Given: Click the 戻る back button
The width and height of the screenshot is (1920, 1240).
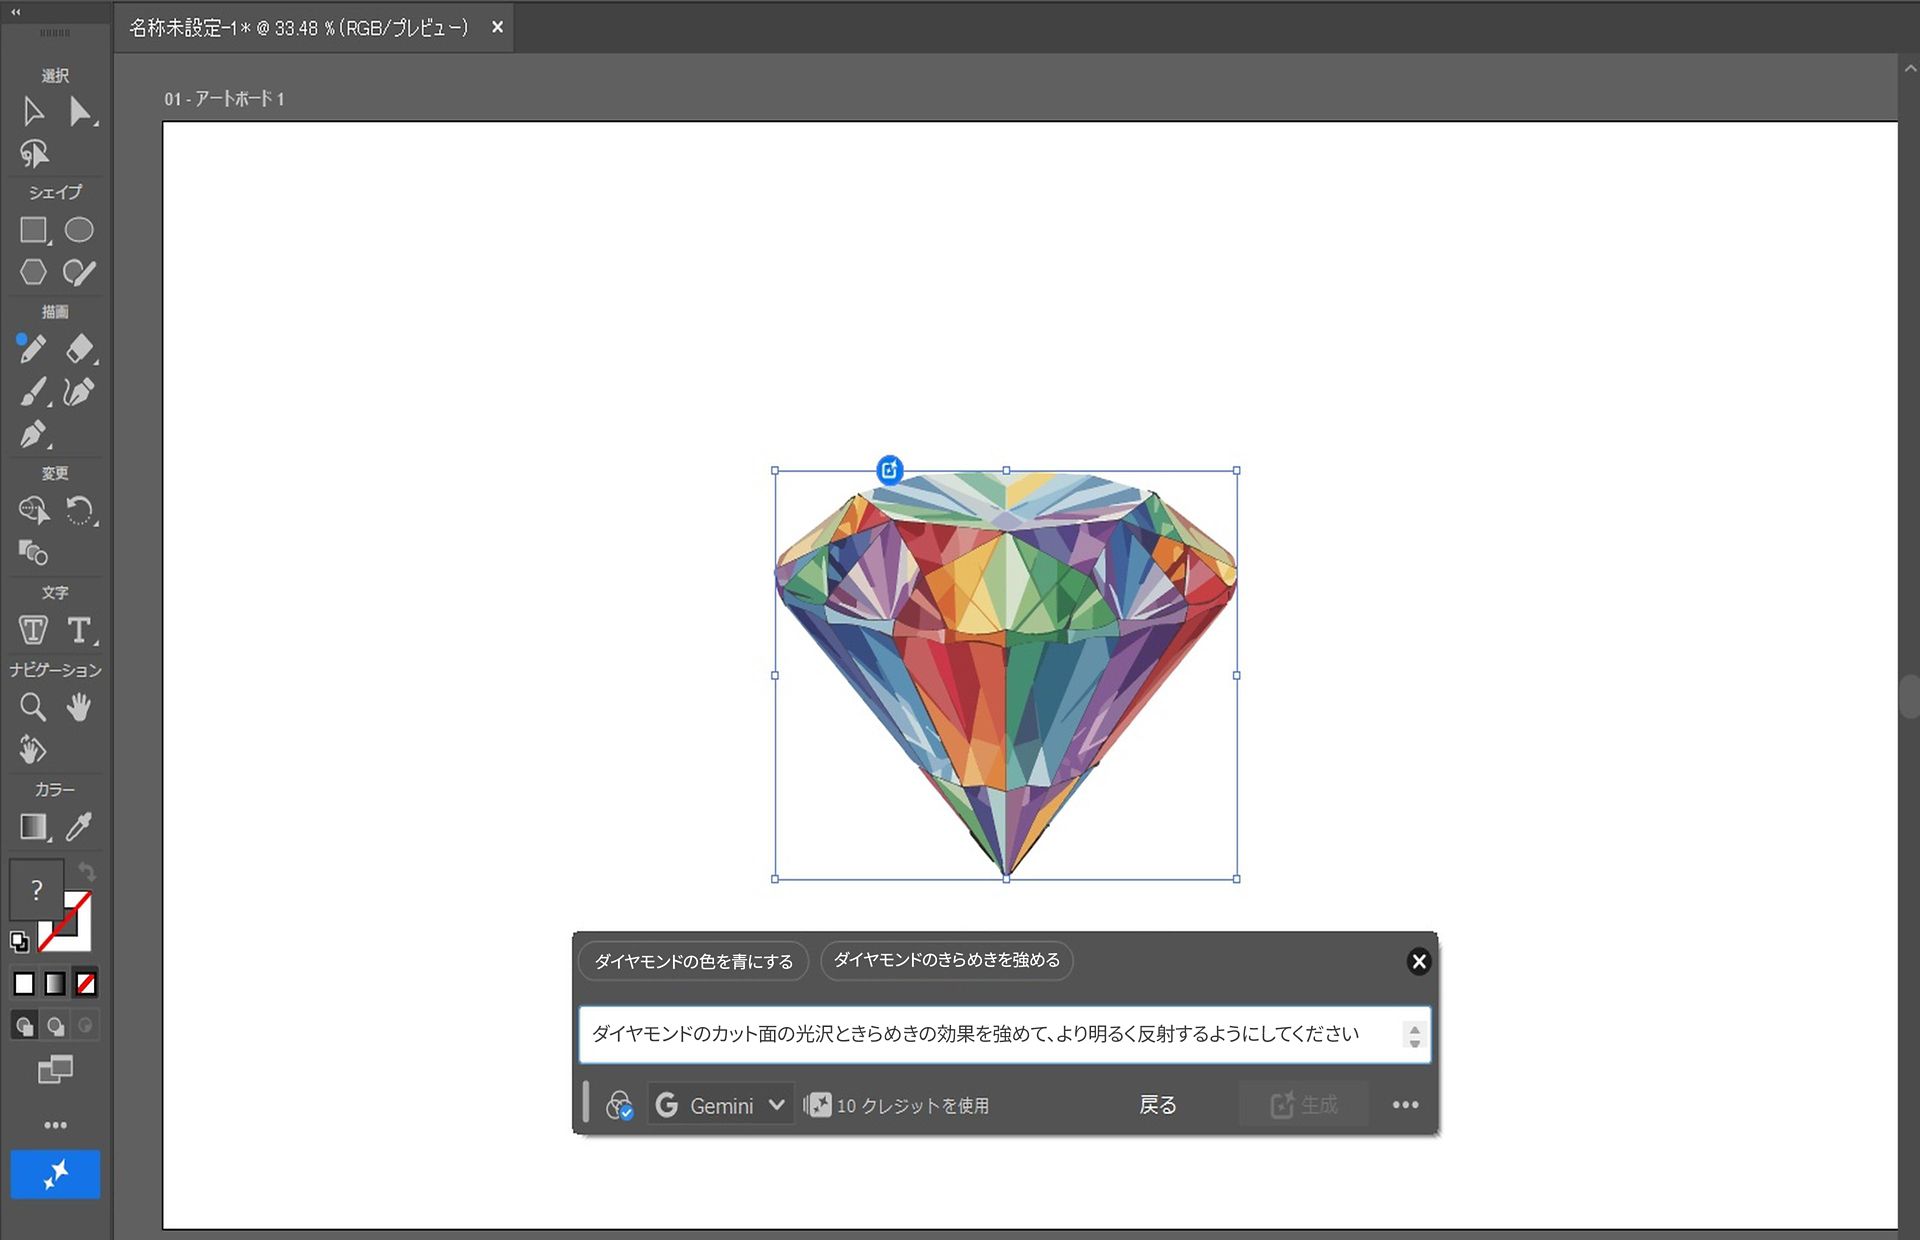Looking at the screenshot, I should click(x=1158, y=1105).
